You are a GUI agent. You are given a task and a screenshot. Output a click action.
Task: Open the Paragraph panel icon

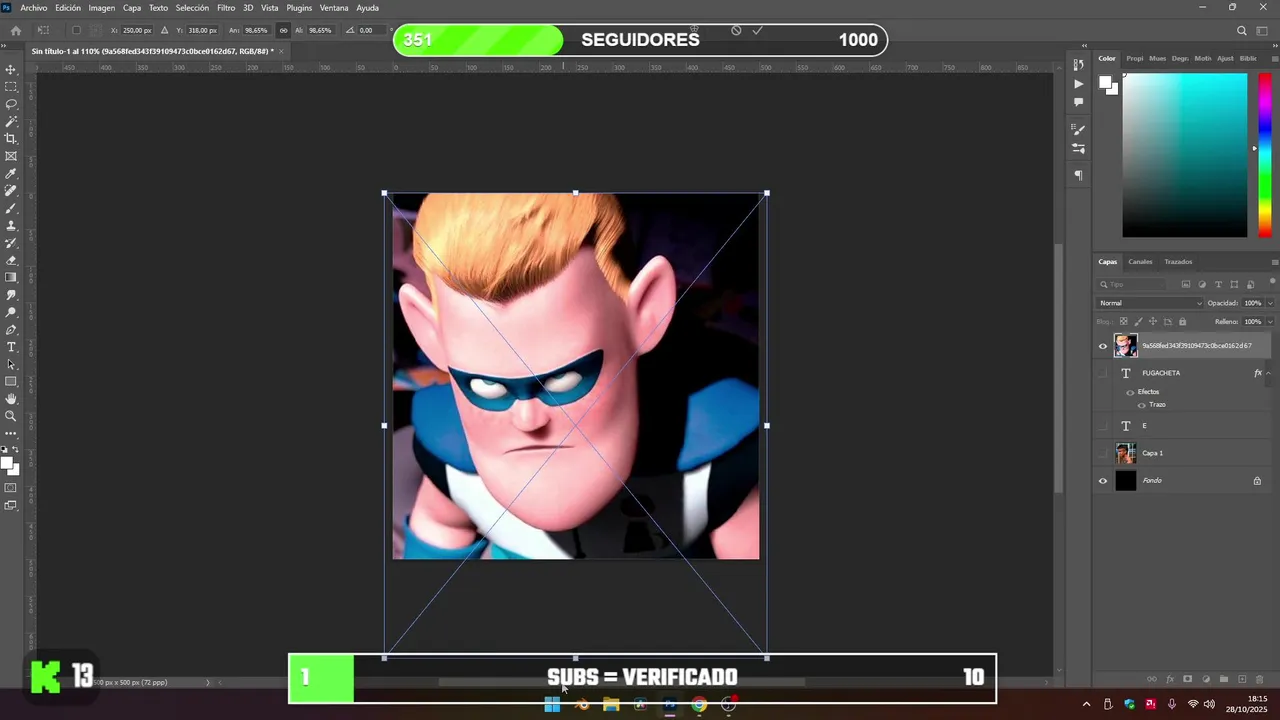click(1078, 175)
